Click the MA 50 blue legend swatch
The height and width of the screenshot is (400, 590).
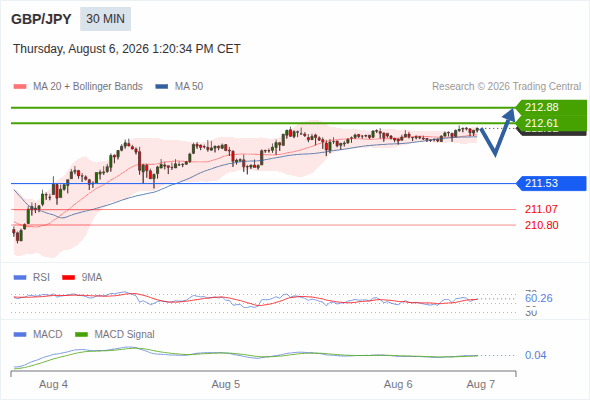(x=162, y=87)
